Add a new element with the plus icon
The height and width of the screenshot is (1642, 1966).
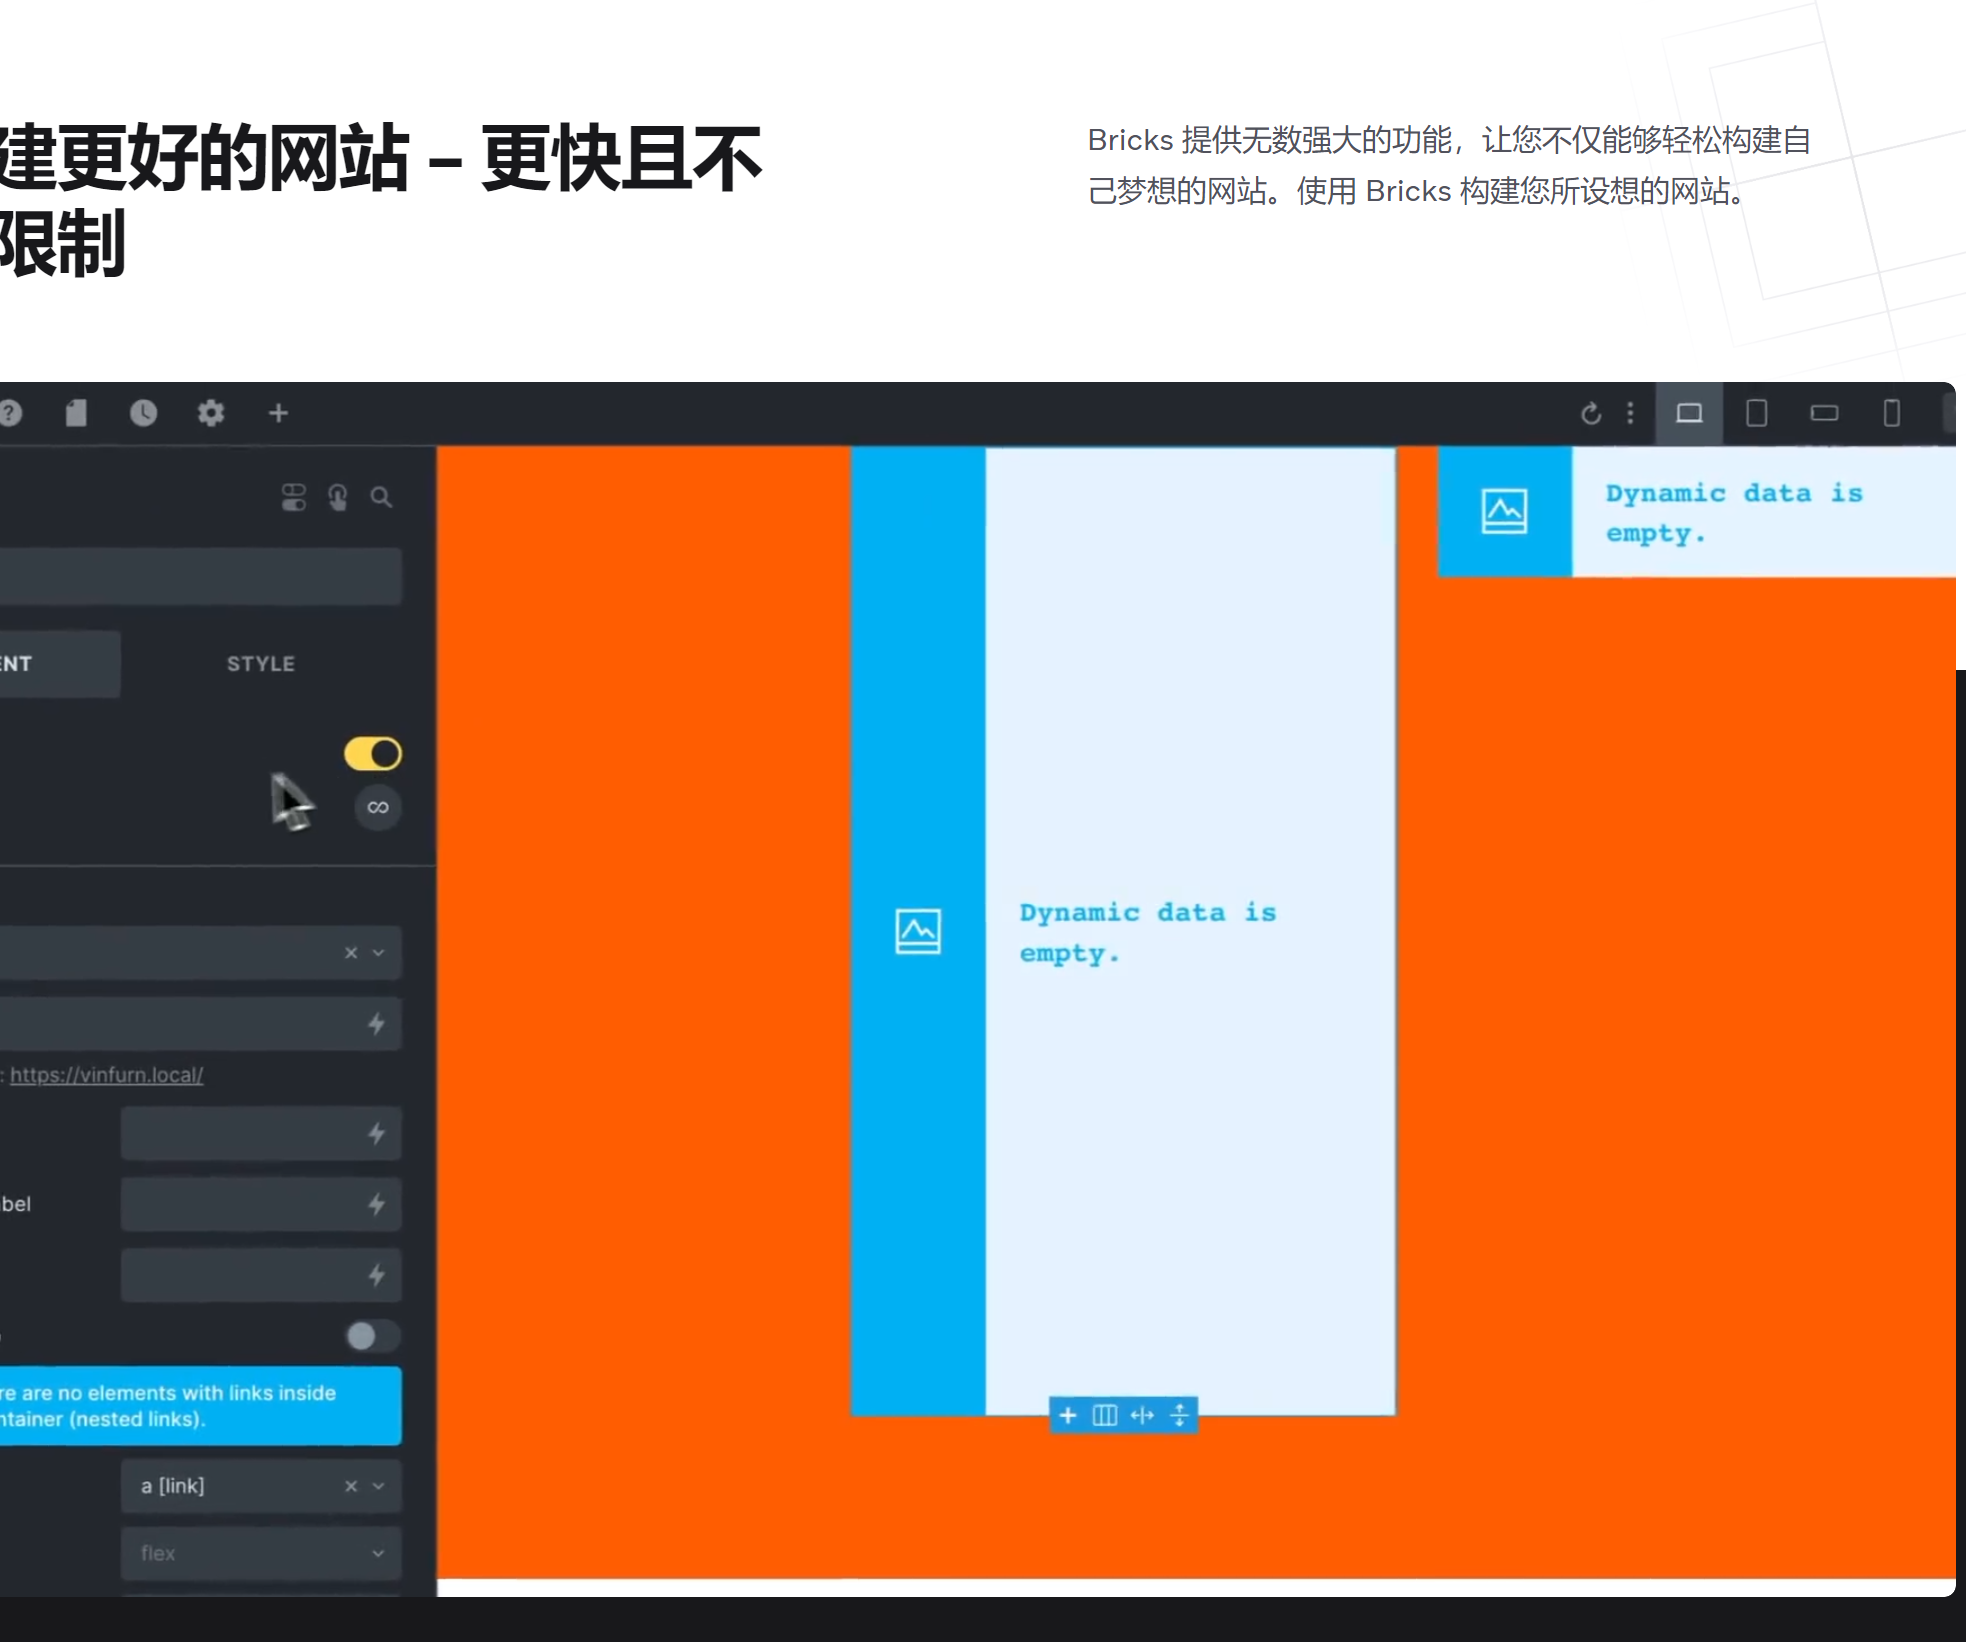279,413
